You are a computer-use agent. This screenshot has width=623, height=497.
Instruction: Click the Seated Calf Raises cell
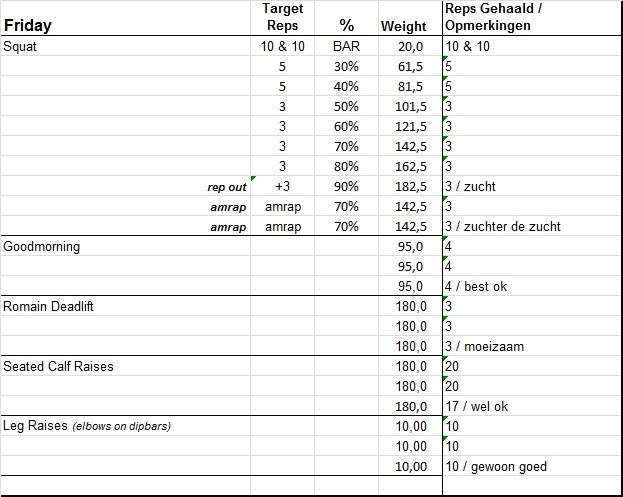coord(59,367)
